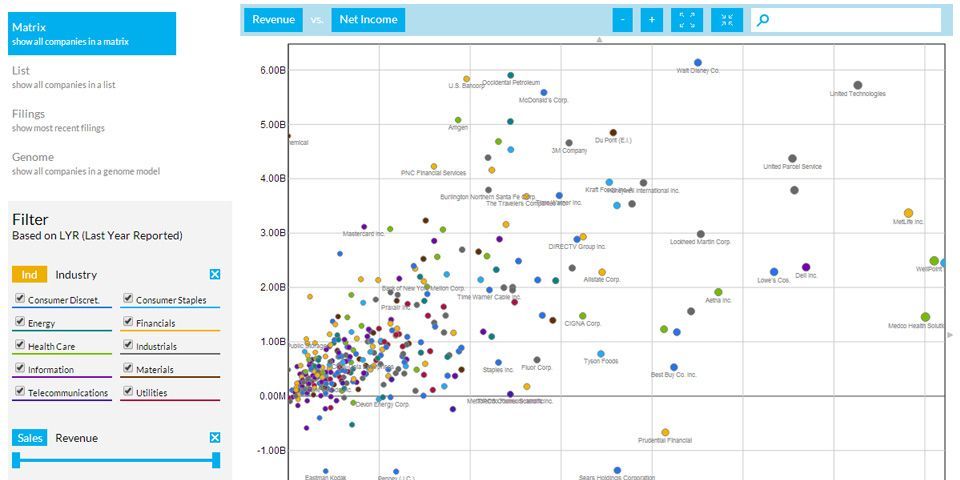Click the Prudential Financial data point
Screen dimensions: 960x480
(665, 432)
